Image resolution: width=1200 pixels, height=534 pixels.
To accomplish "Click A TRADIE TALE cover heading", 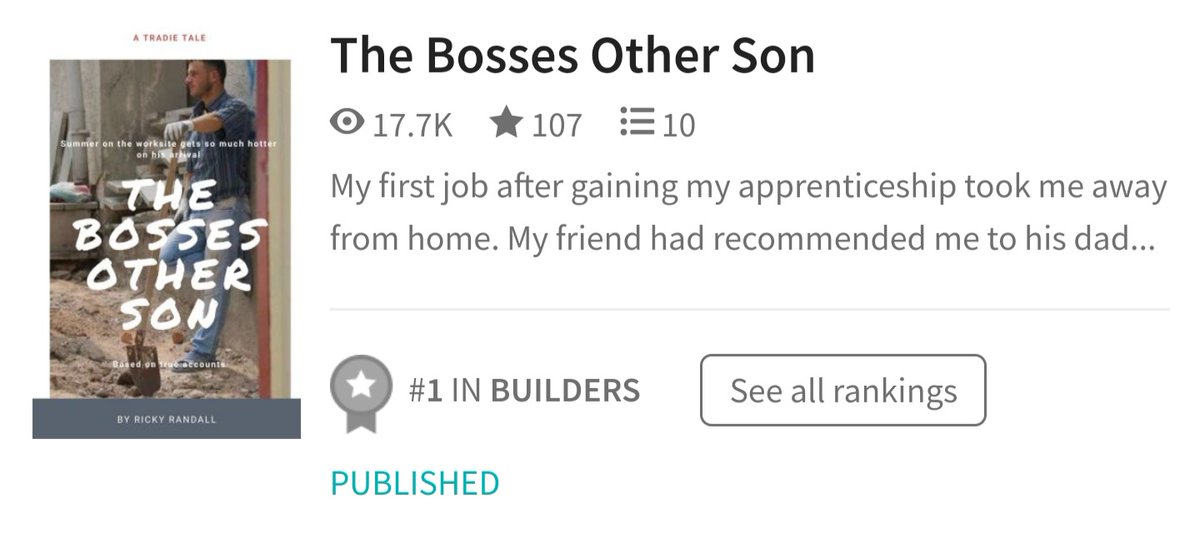I will 169,37.
